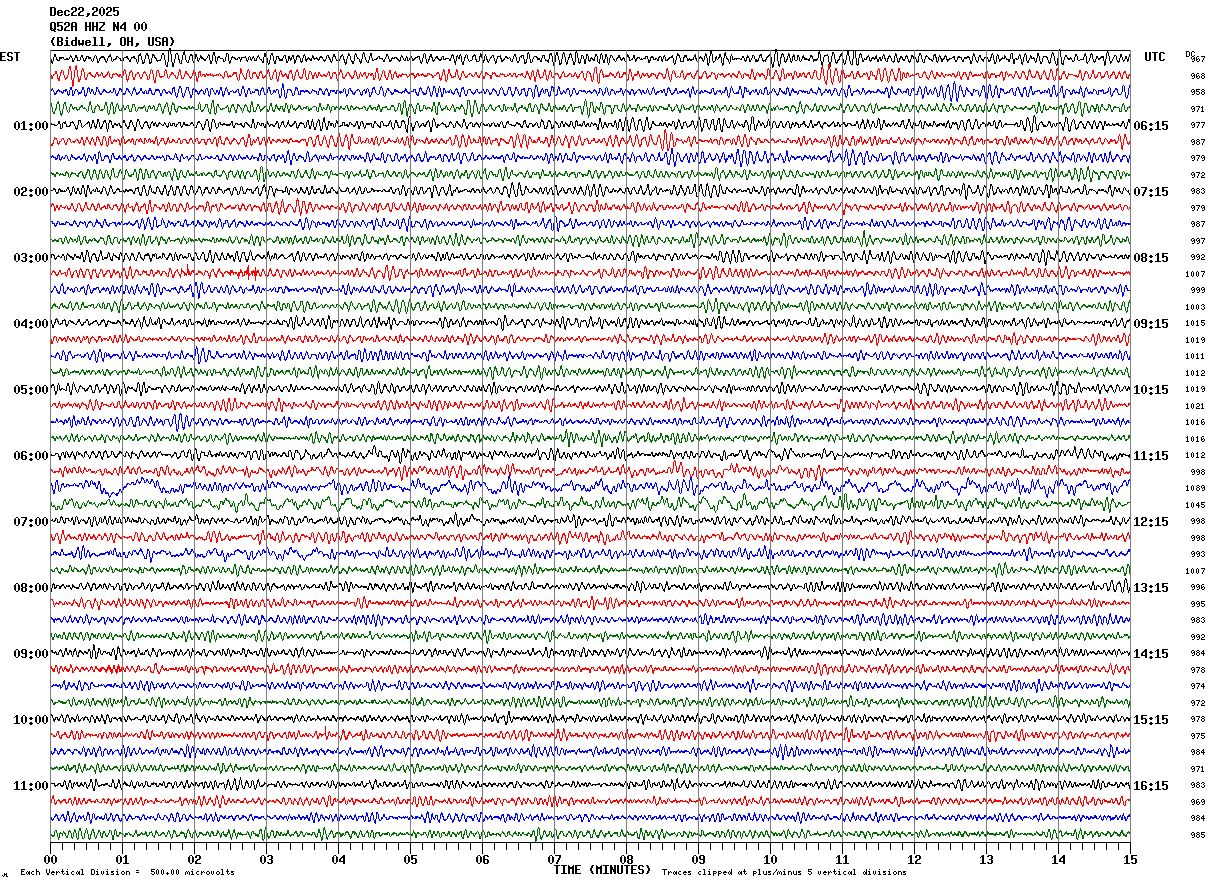Click the 10:15 UTC time label
Image resolution: width=1210 pixels, height=886 pixels.
(1151, 390)
